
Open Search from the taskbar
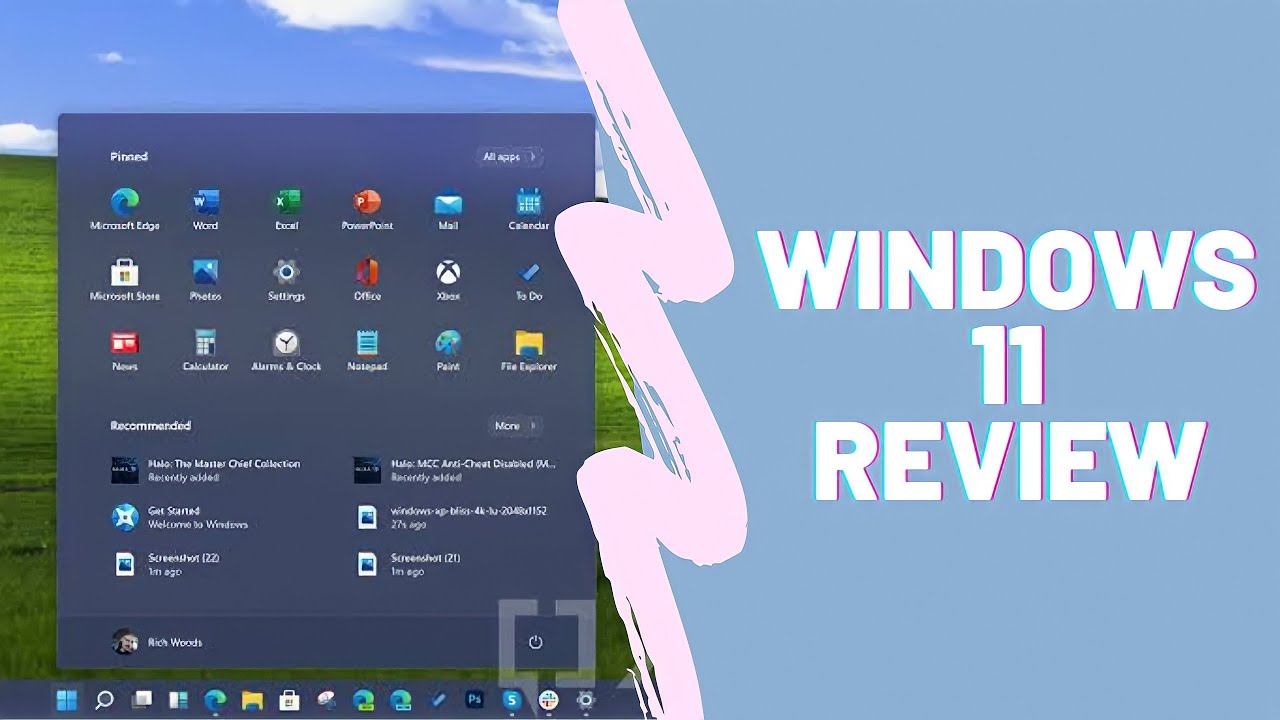(x=104, y=700)
